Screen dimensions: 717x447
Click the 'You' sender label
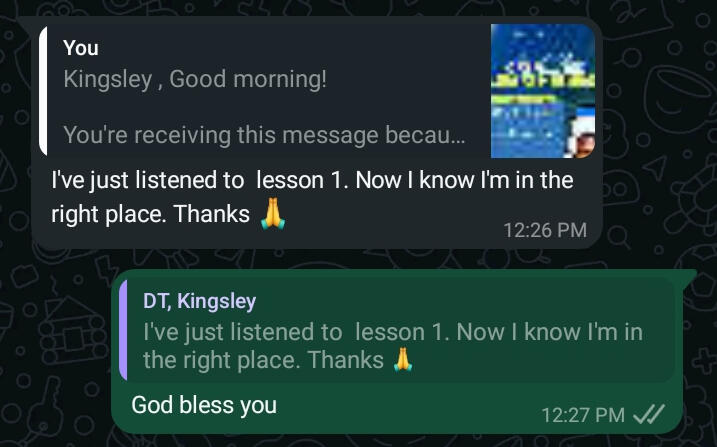[81, 48]
